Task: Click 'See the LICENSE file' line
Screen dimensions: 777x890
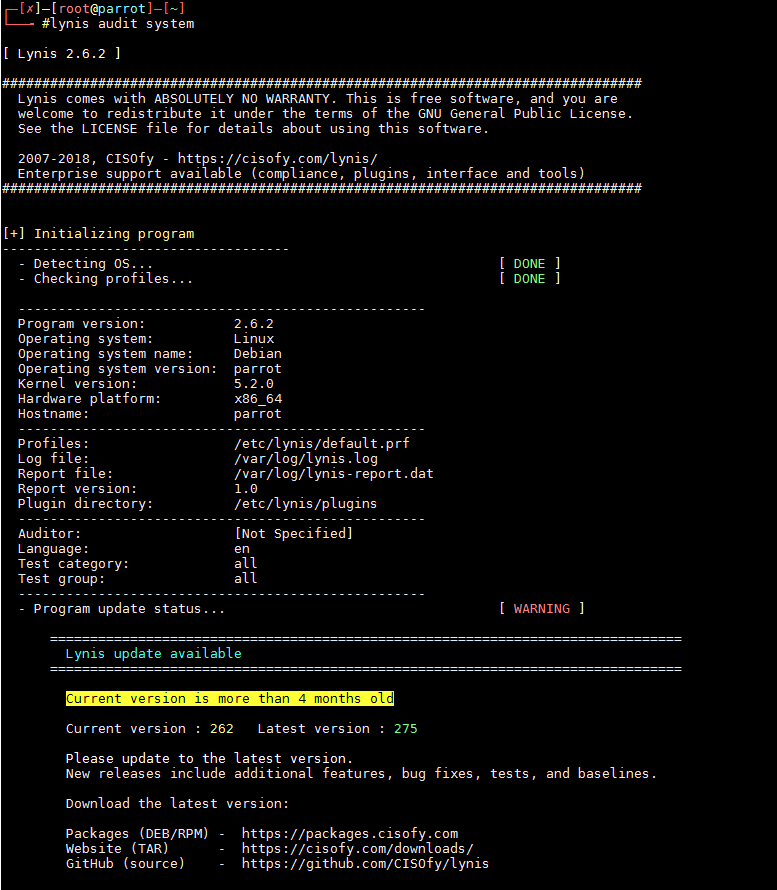Action: pos(253,129)
